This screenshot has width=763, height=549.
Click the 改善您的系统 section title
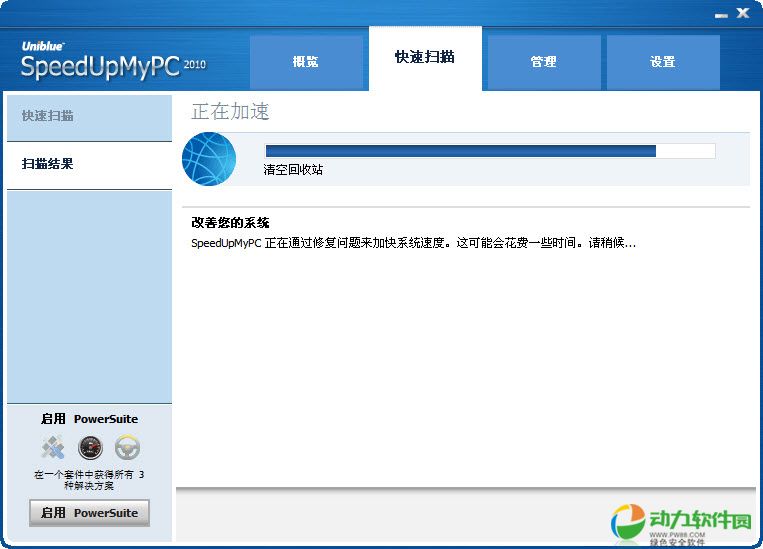click(x=230, y=223)
